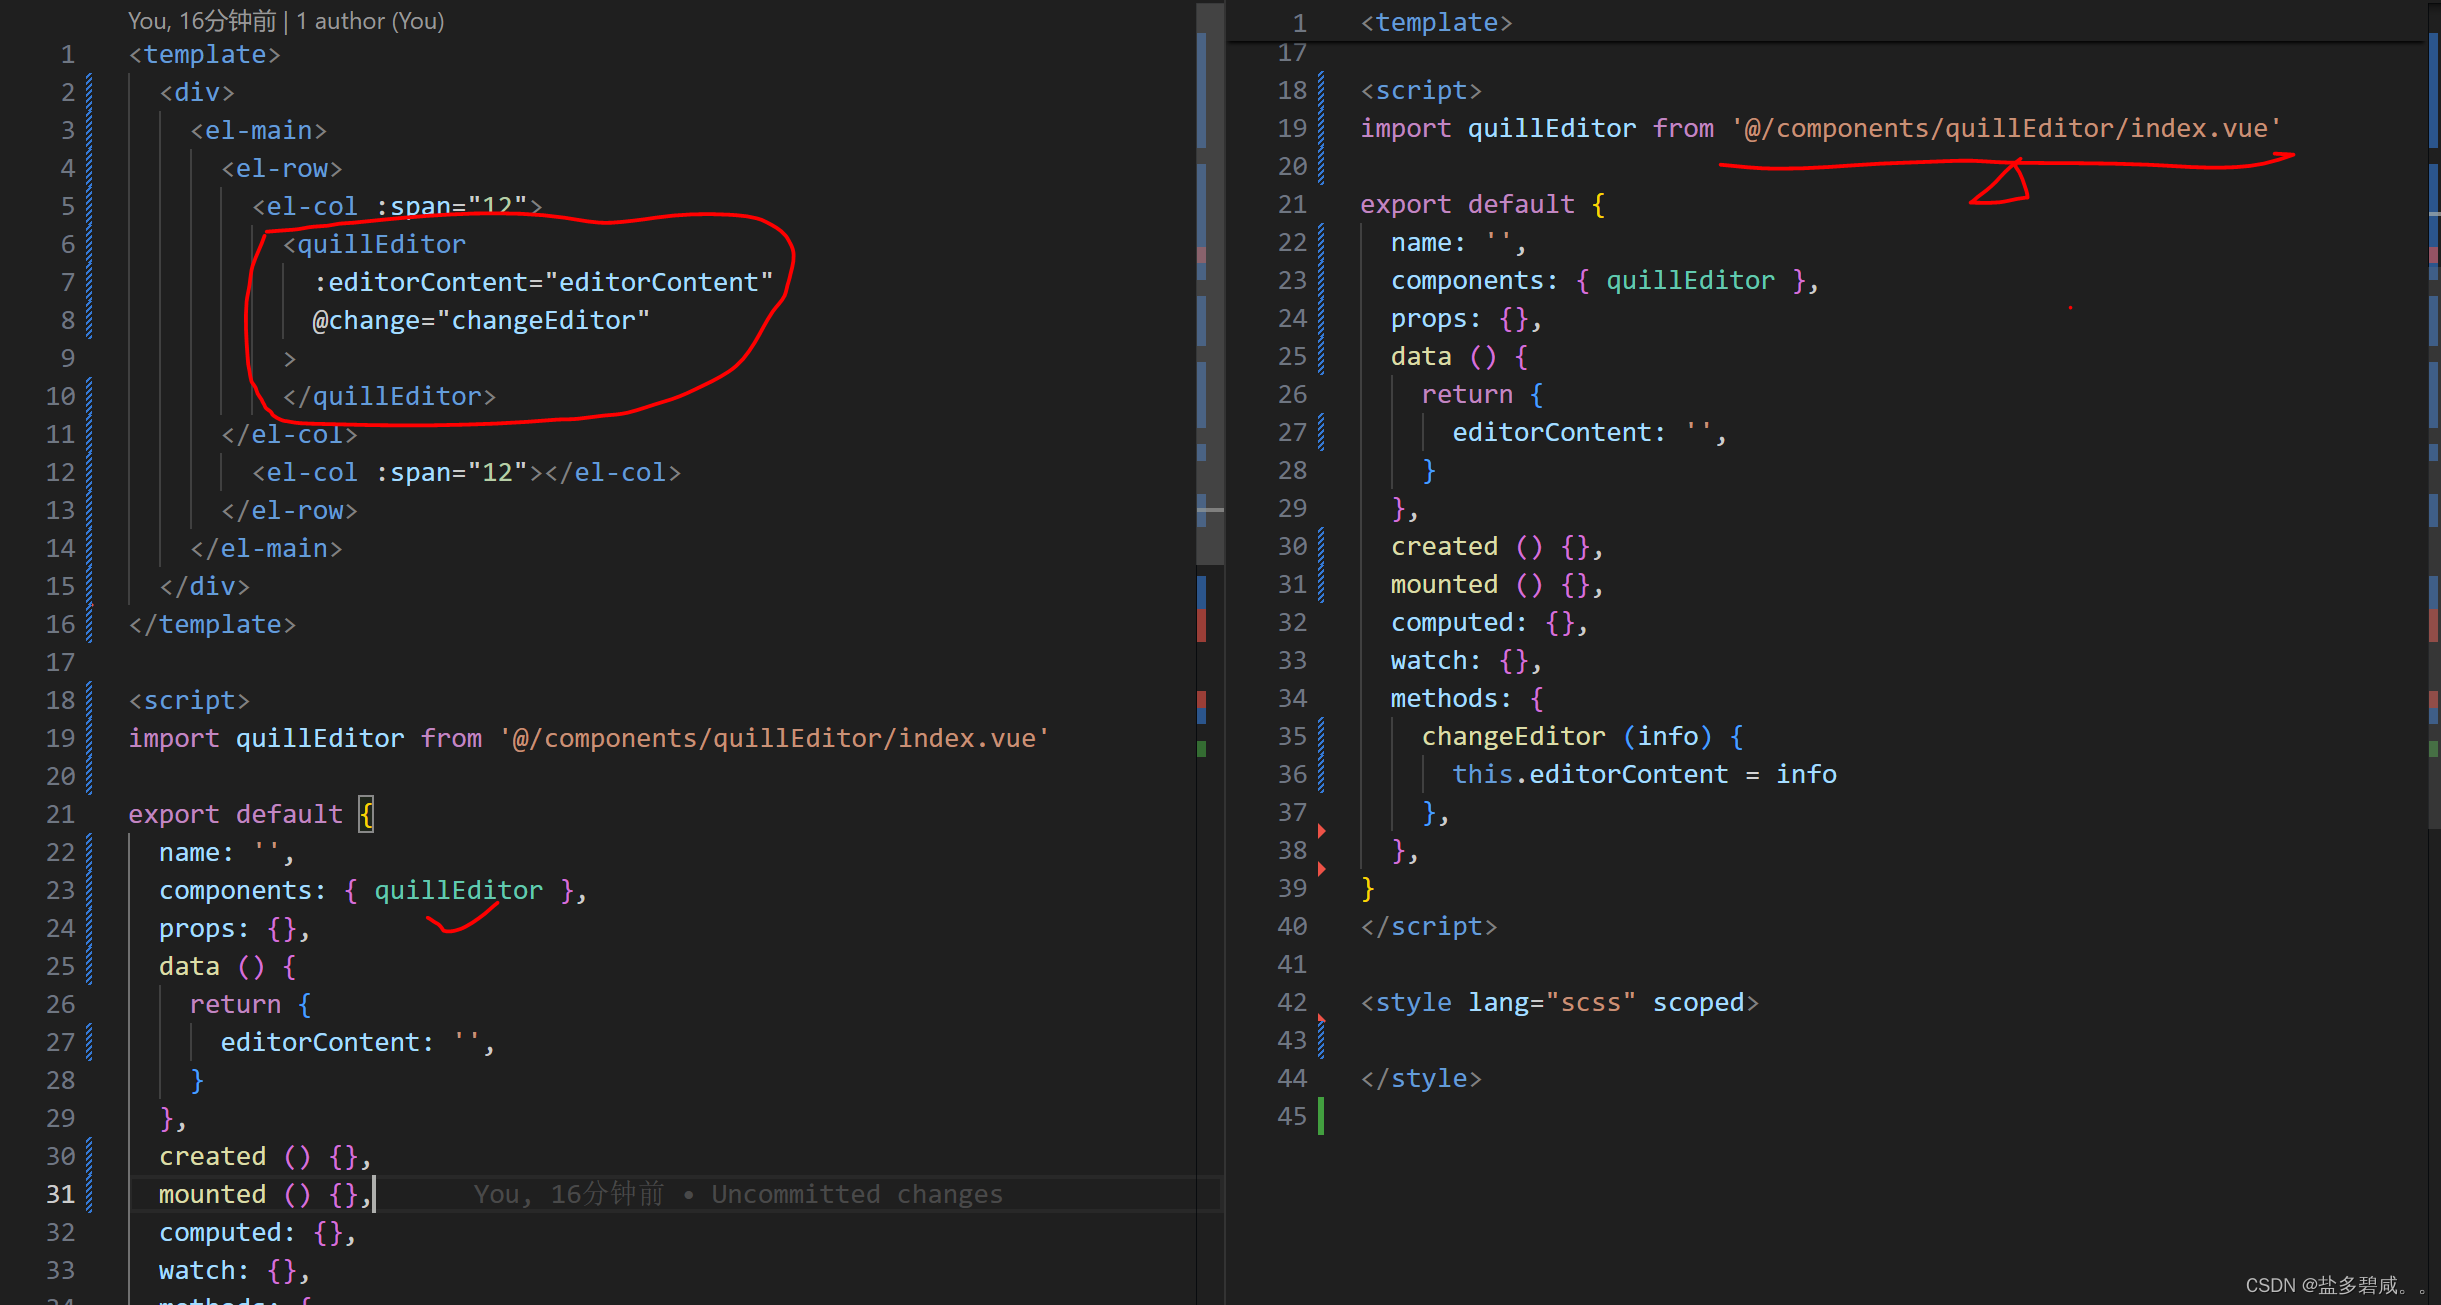Click green added-line gutter bar at line 45

coord(1321,1116)
